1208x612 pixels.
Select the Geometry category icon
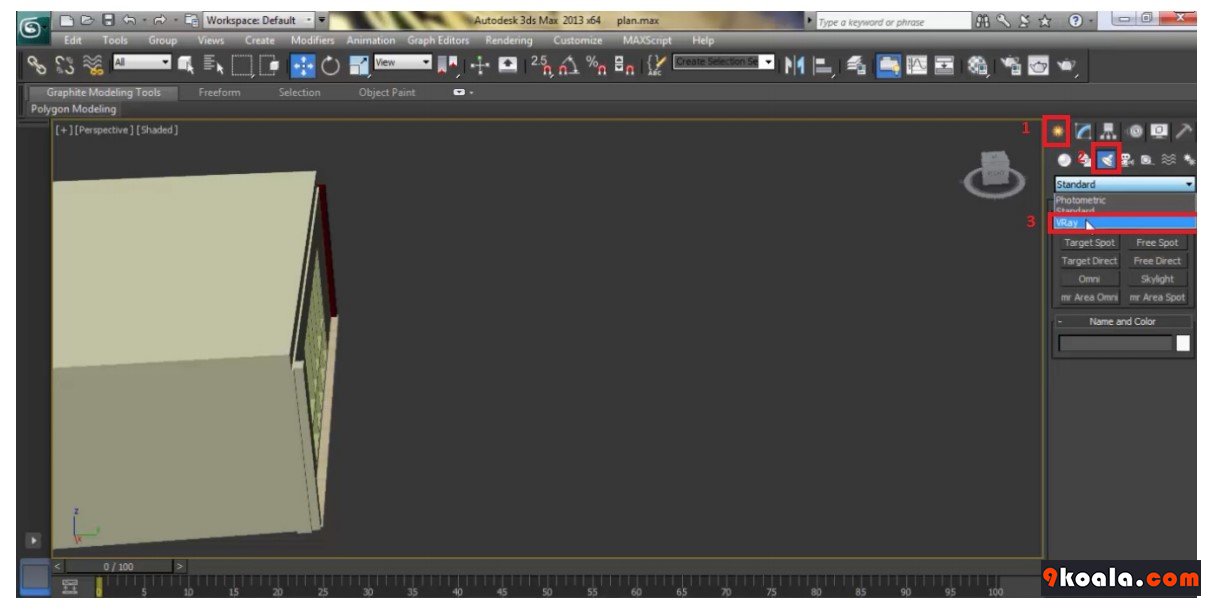[1064, 159]
